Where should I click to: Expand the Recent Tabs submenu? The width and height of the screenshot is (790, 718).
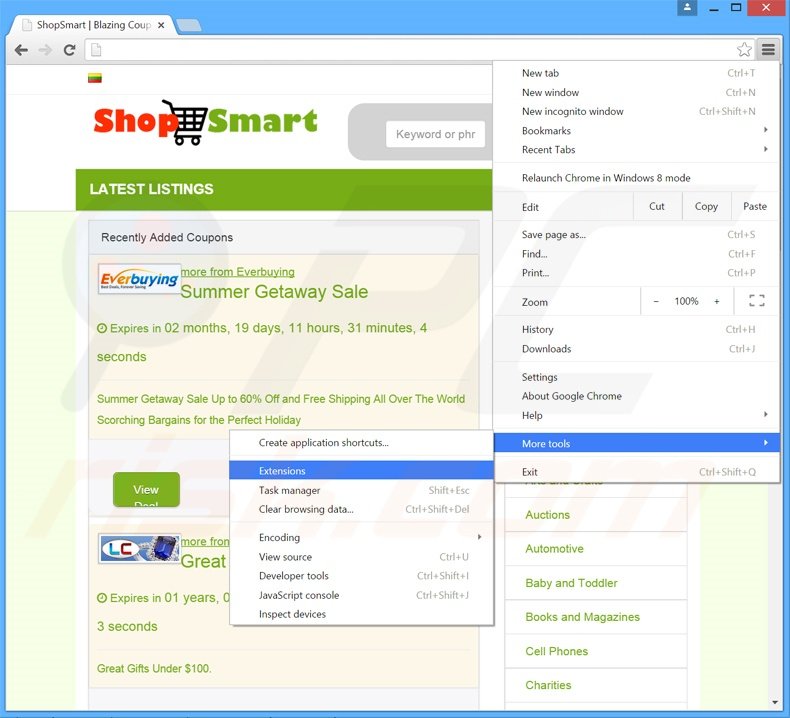pos(636,150)
